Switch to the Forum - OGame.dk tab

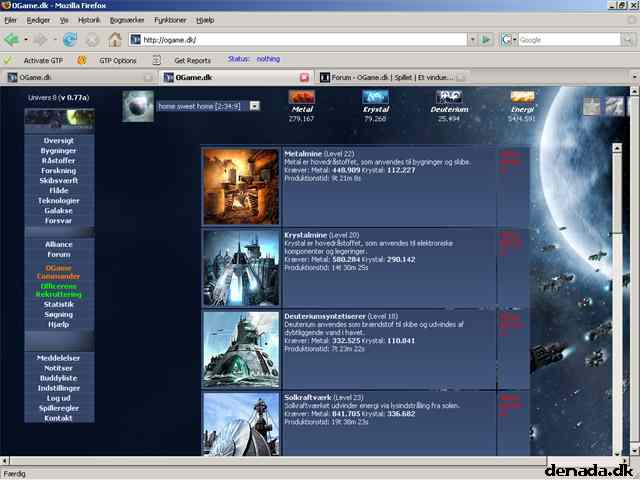pyautogui.click(x=392, y=77)
